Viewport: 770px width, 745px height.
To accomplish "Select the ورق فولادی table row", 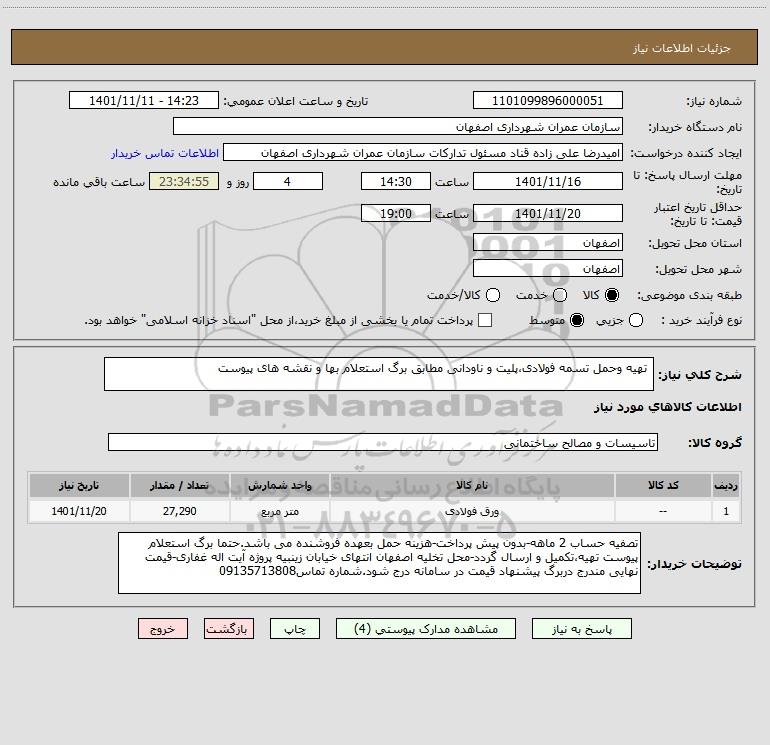I will [x=385, y=511].
